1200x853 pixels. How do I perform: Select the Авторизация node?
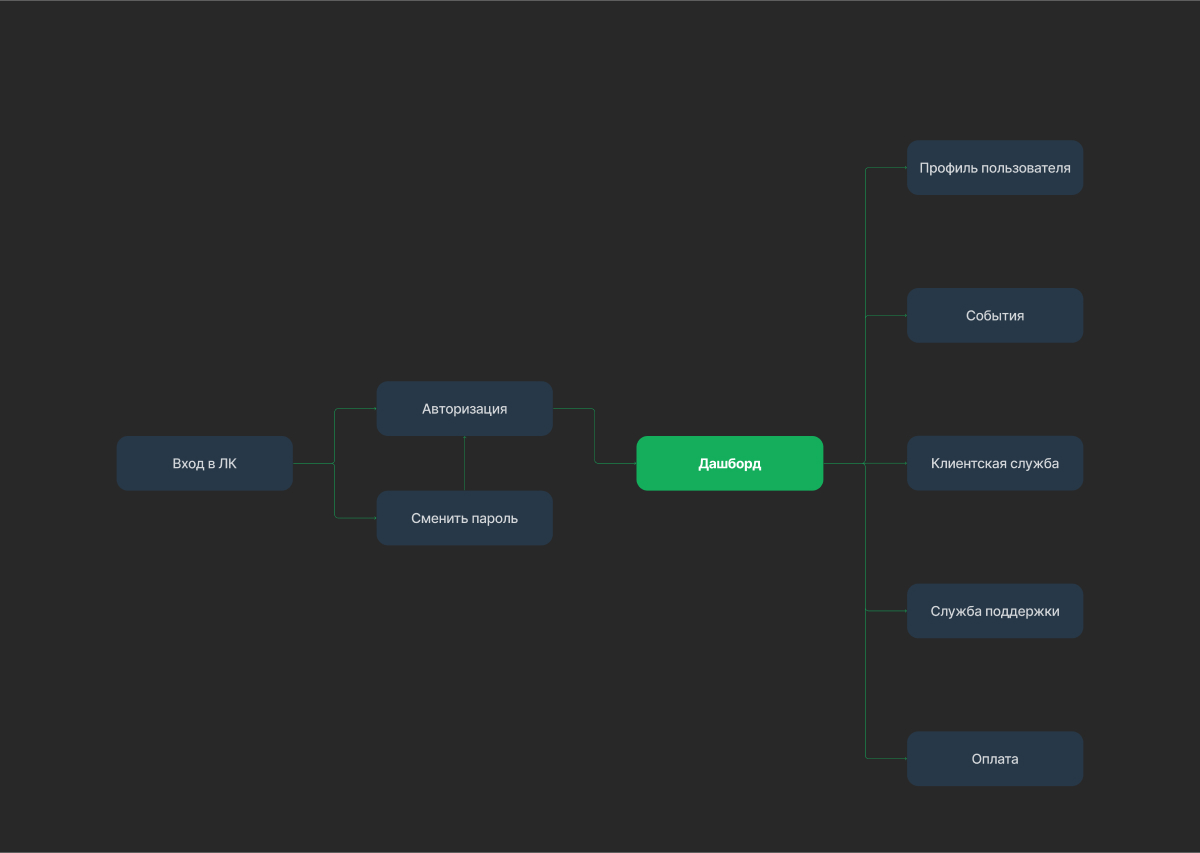465,408
